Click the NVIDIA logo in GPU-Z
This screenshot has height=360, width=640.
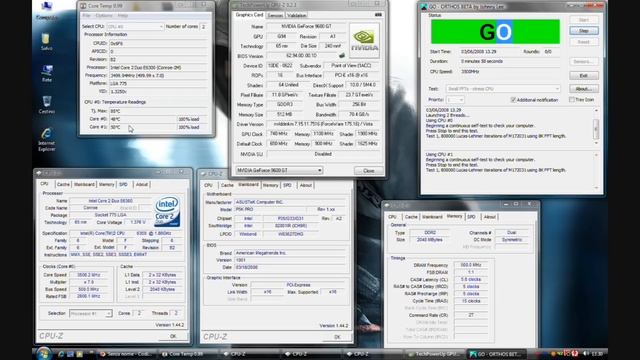tap(364, 41)
